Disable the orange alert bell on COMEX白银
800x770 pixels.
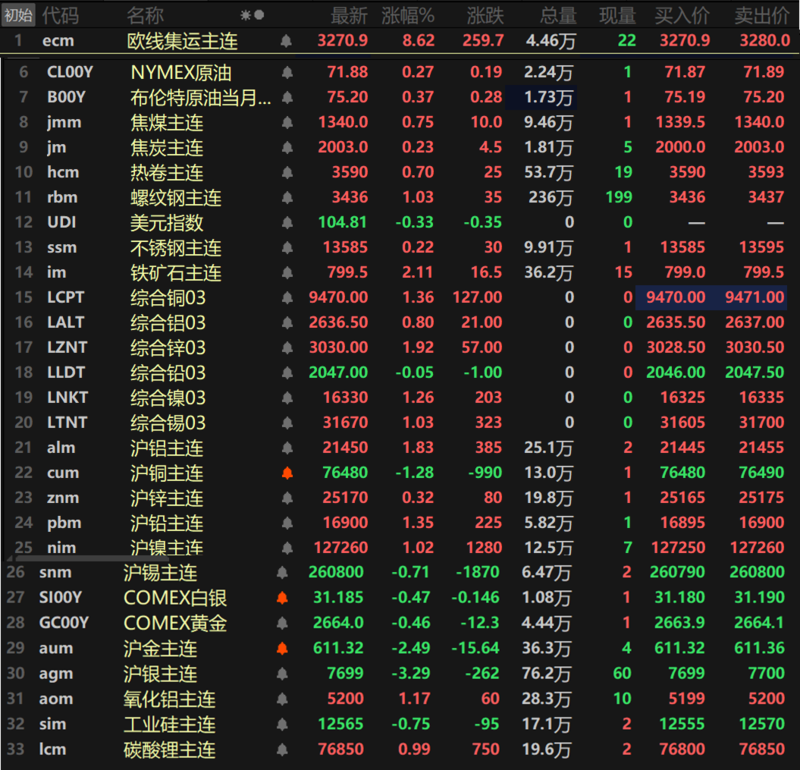point(282,598)
